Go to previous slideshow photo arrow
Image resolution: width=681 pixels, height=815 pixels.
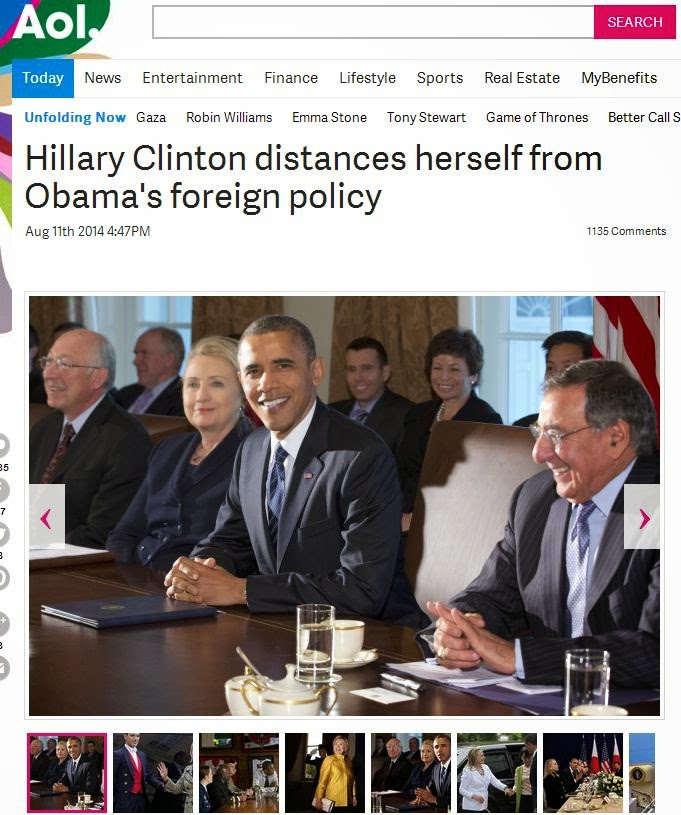[47, 517]
